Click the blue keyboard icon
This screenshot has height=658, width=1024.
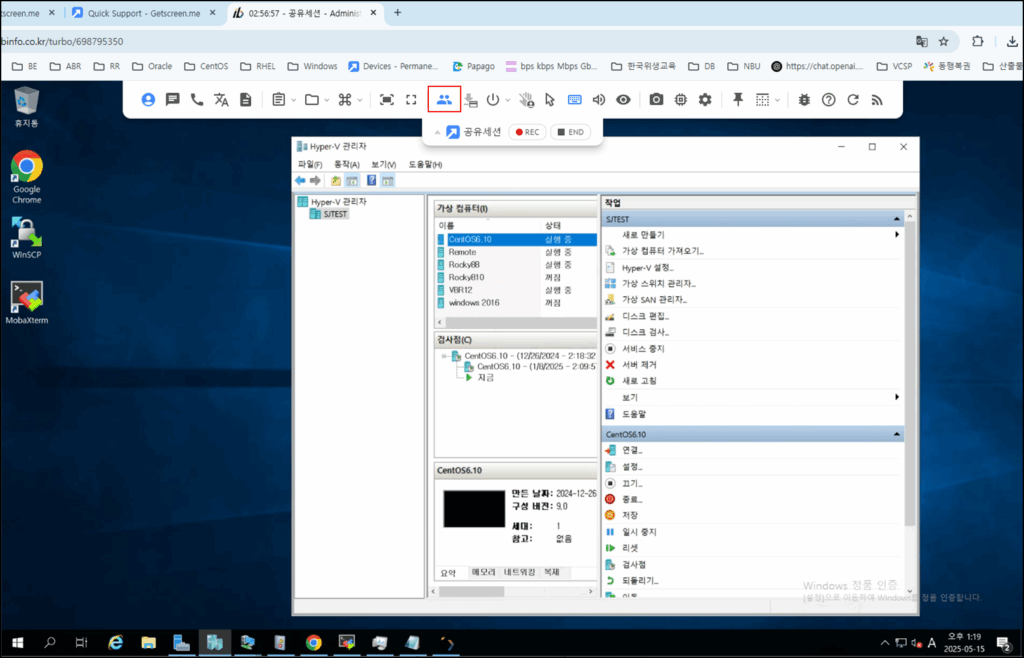point(574,99)
